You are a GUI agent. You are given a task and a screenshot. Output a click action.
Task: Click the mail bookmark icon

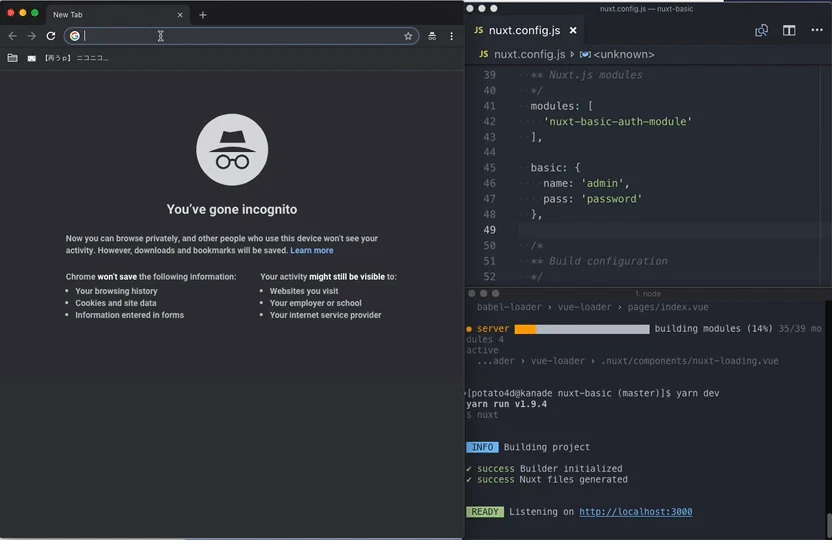coord(32,58)
